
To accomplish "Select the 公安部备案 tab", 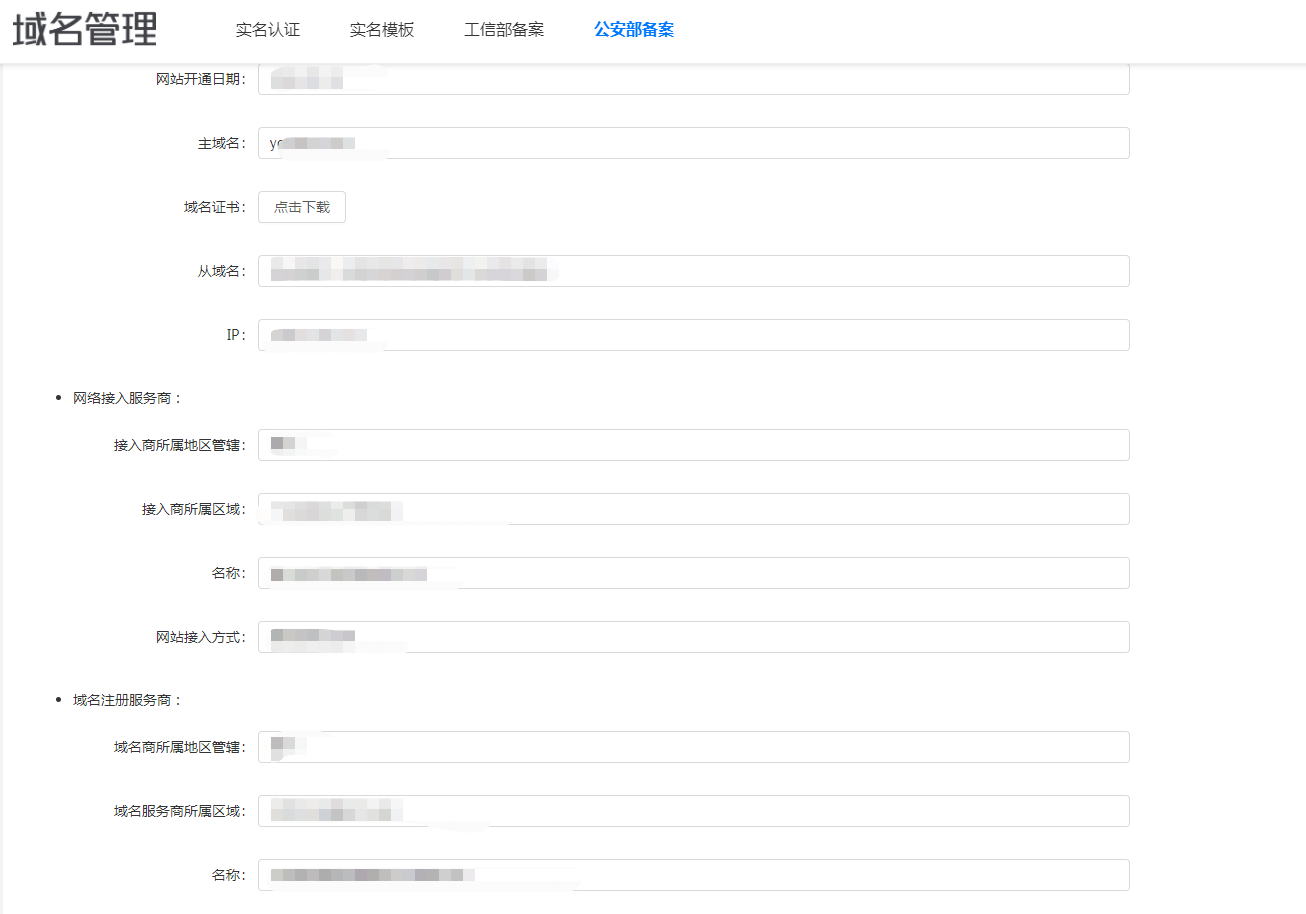I will [x=634, y=30].
